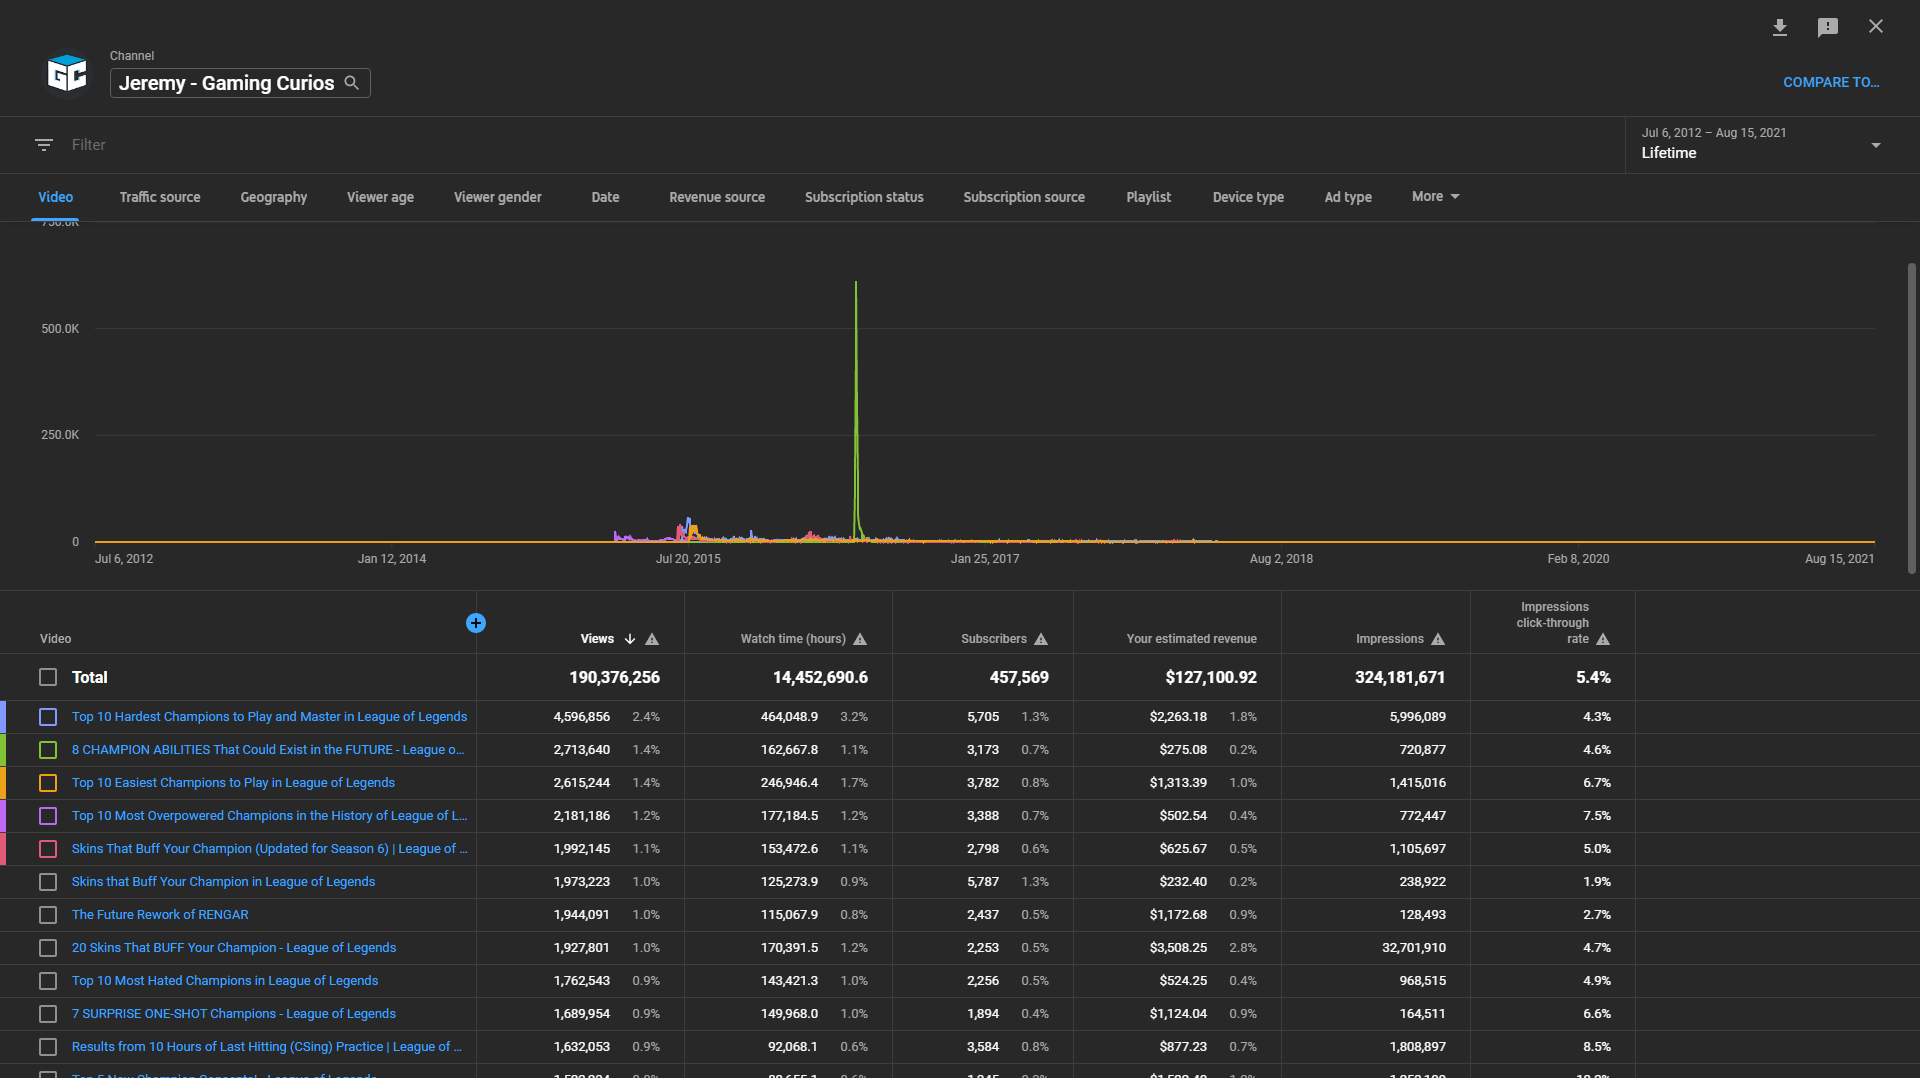Screen dimensions: 1920x1078
Task: Open the channel name selector box
Action: pos(240,83)
